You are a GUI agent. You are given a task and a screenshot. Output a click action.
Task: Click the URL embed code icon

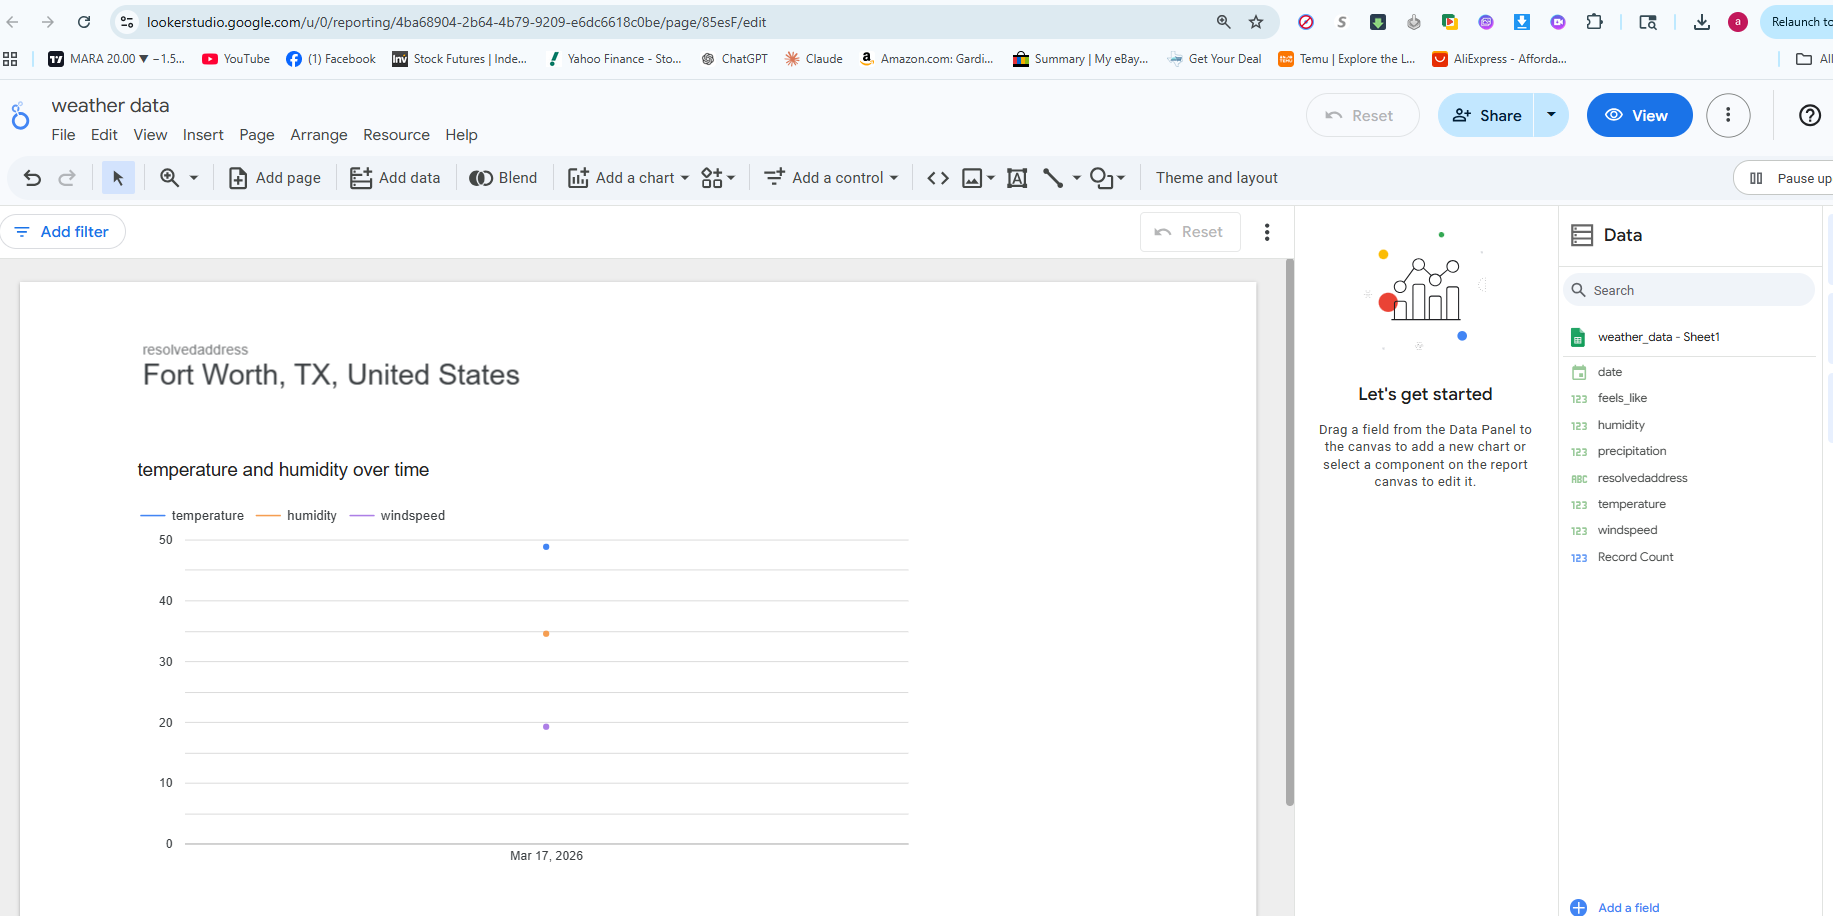(937, 178)
